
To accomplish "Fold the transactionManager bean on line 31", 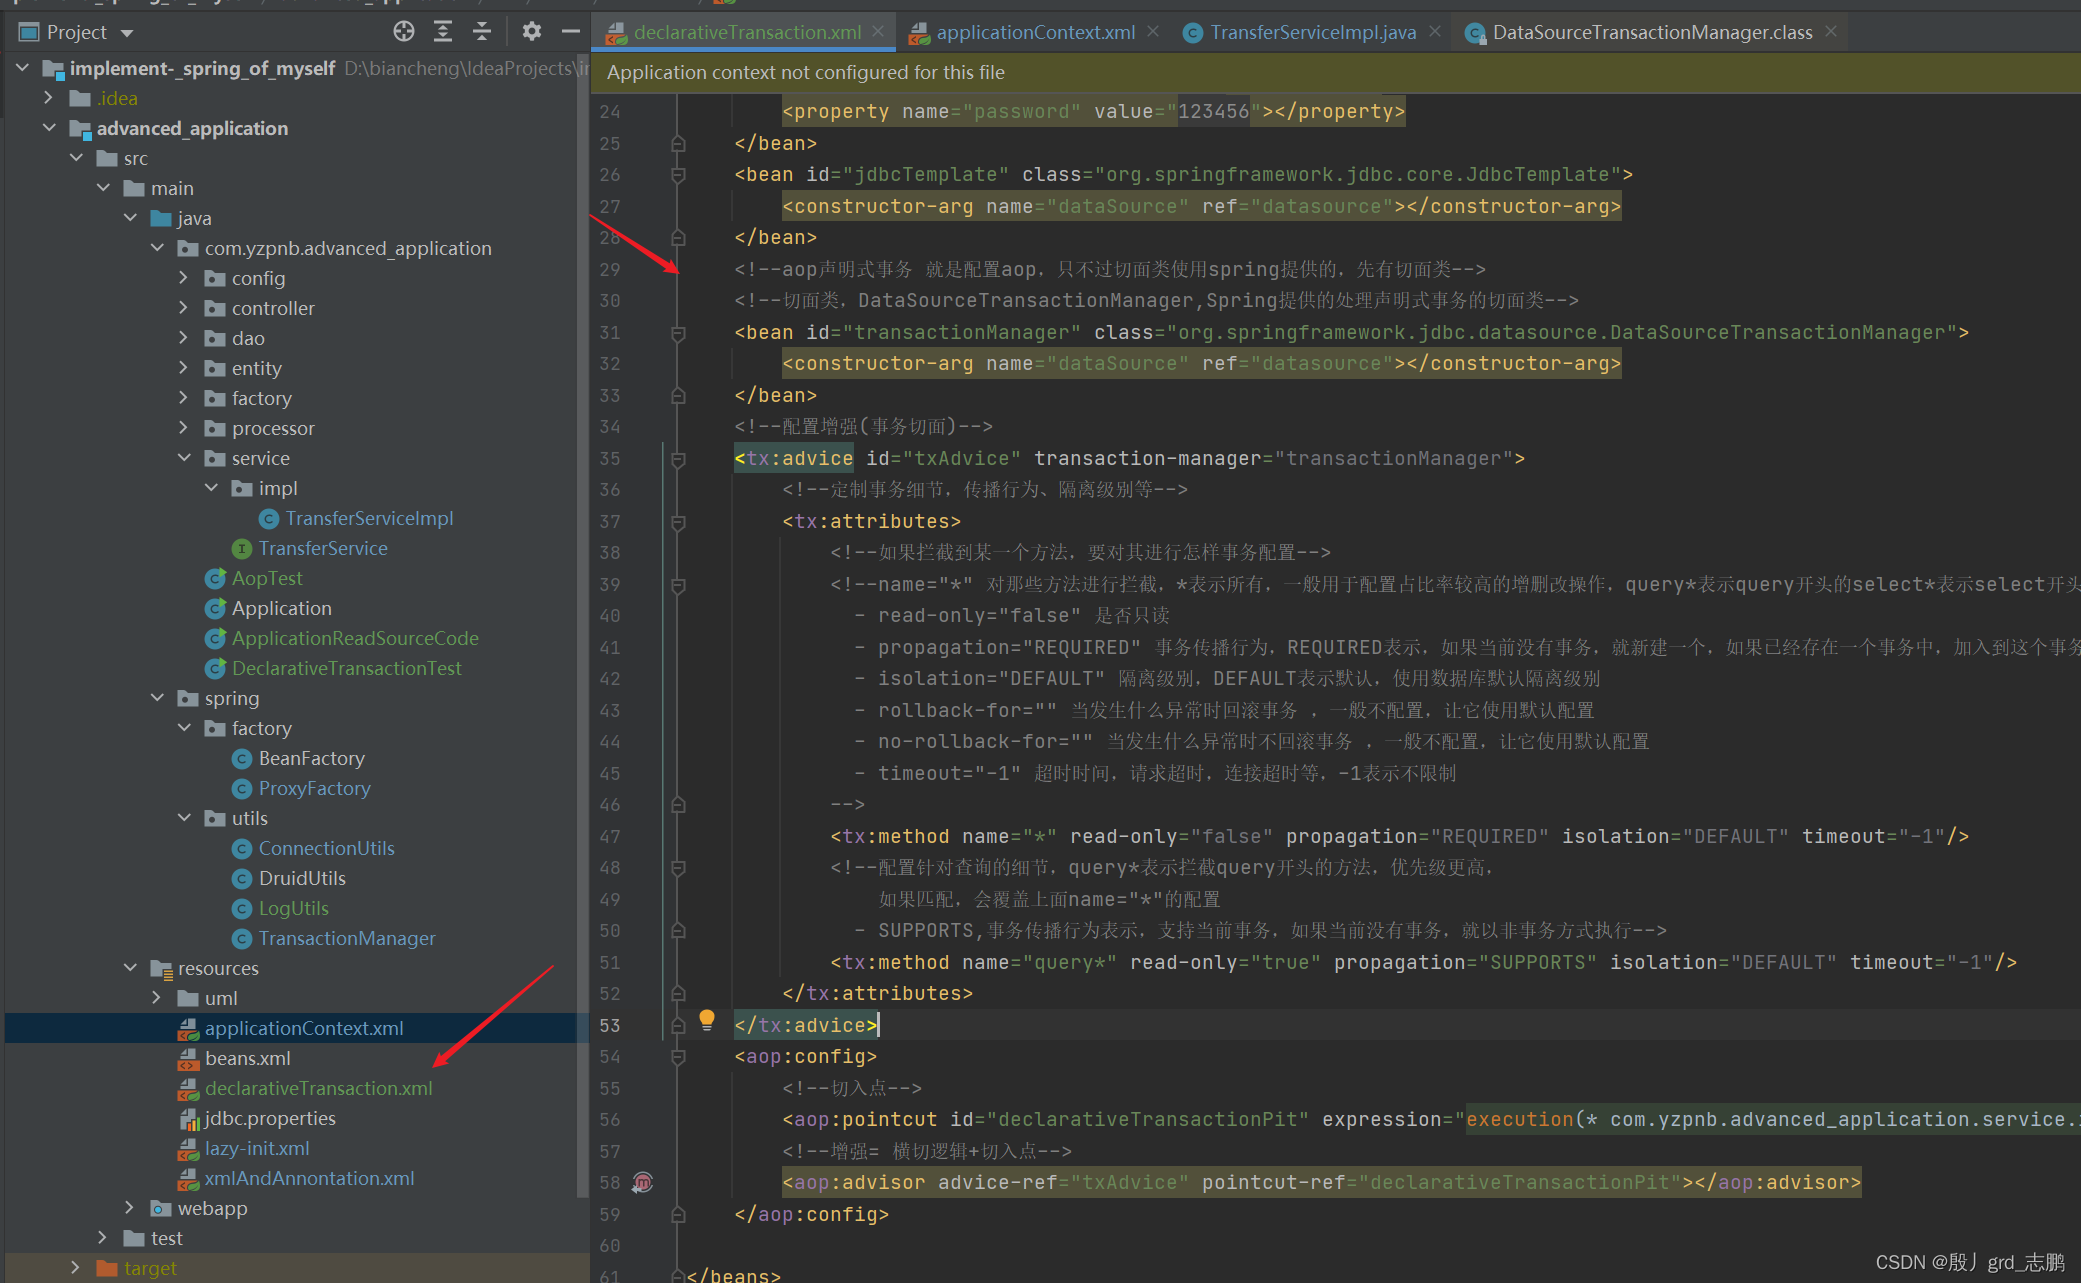I will pyautogui.click(x=678, y=333).
